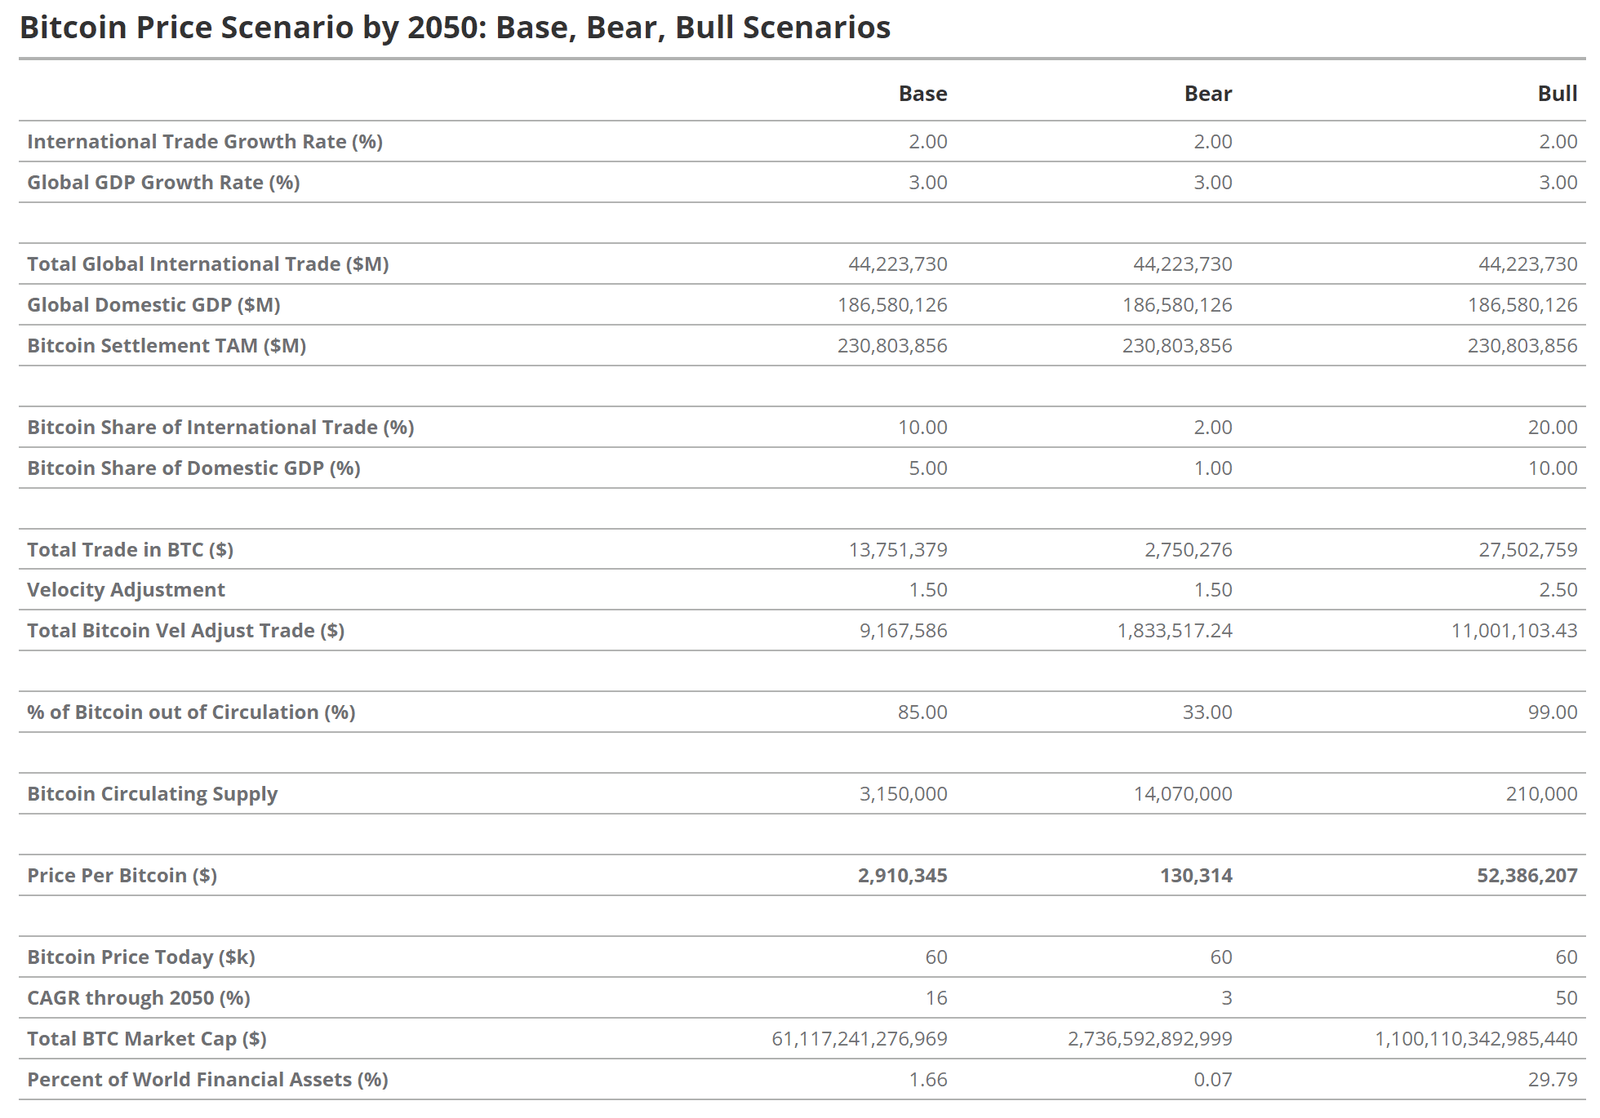Click the Percent of World Financial Assets label

[207, 1080]
